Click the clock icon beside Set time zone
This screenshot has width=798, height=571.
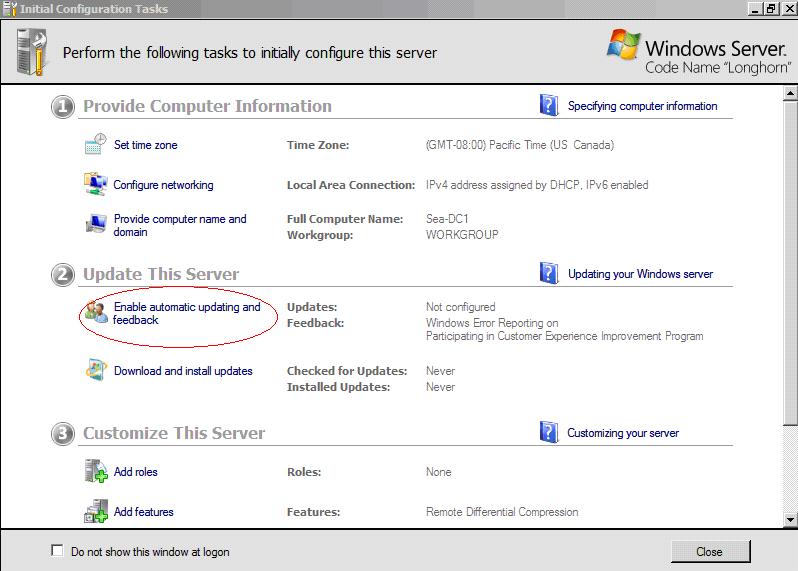pyautogui.click(x=95, y=145)
